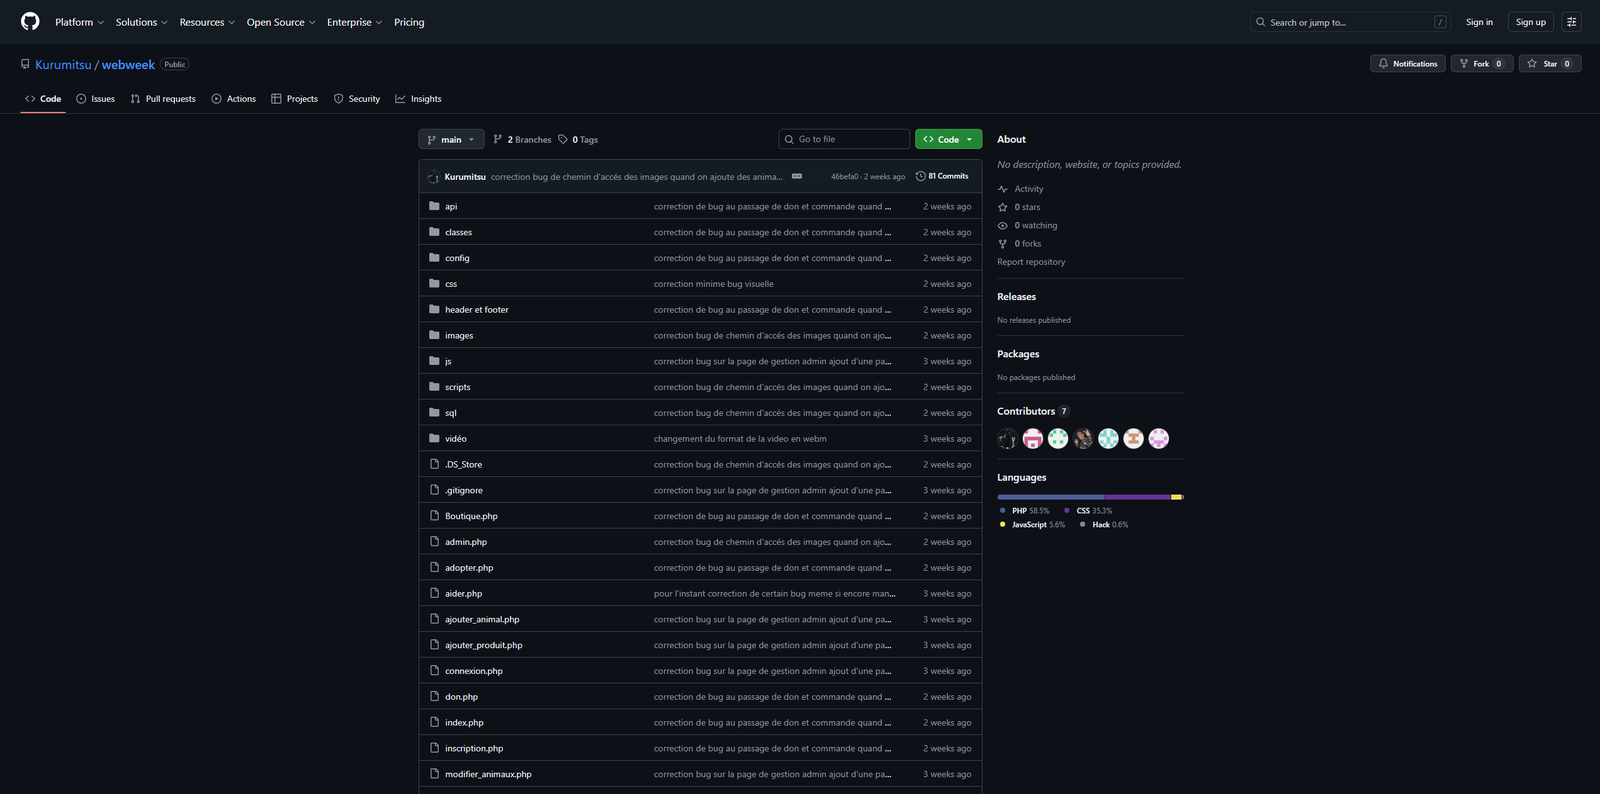Open the 0 watching link
1600x794 pixels.
(1027, 226)
